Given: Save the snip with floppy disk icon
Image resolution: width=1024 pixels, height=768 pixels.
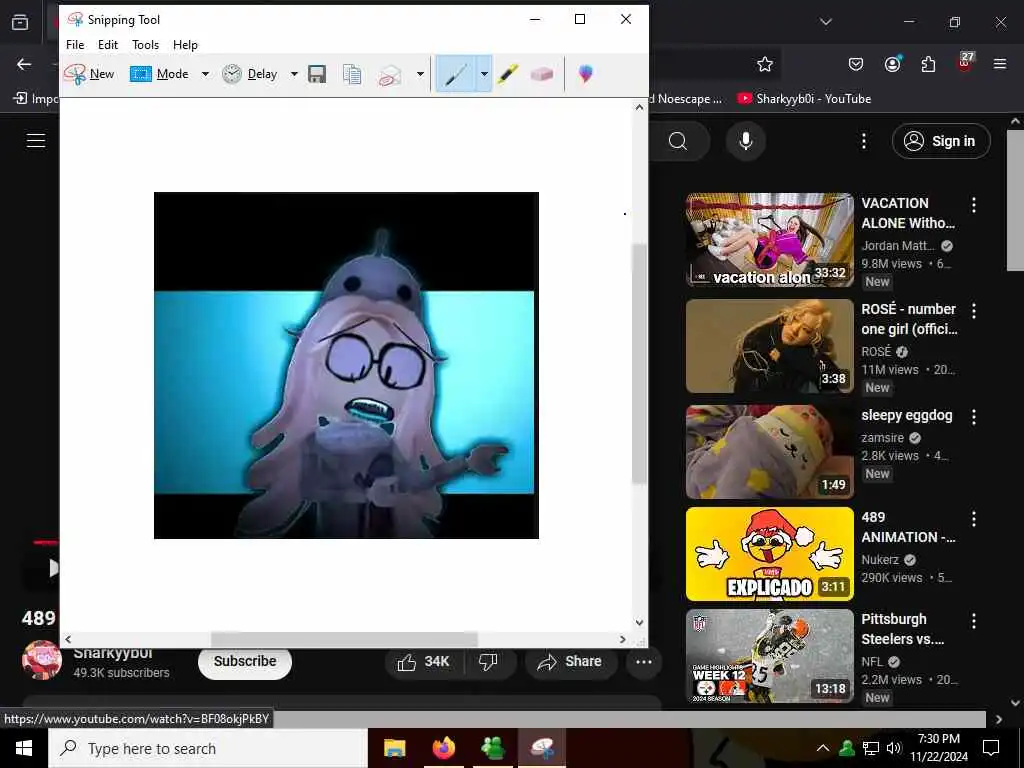Looking at the screenshot, I should click(x=317, y=74).
